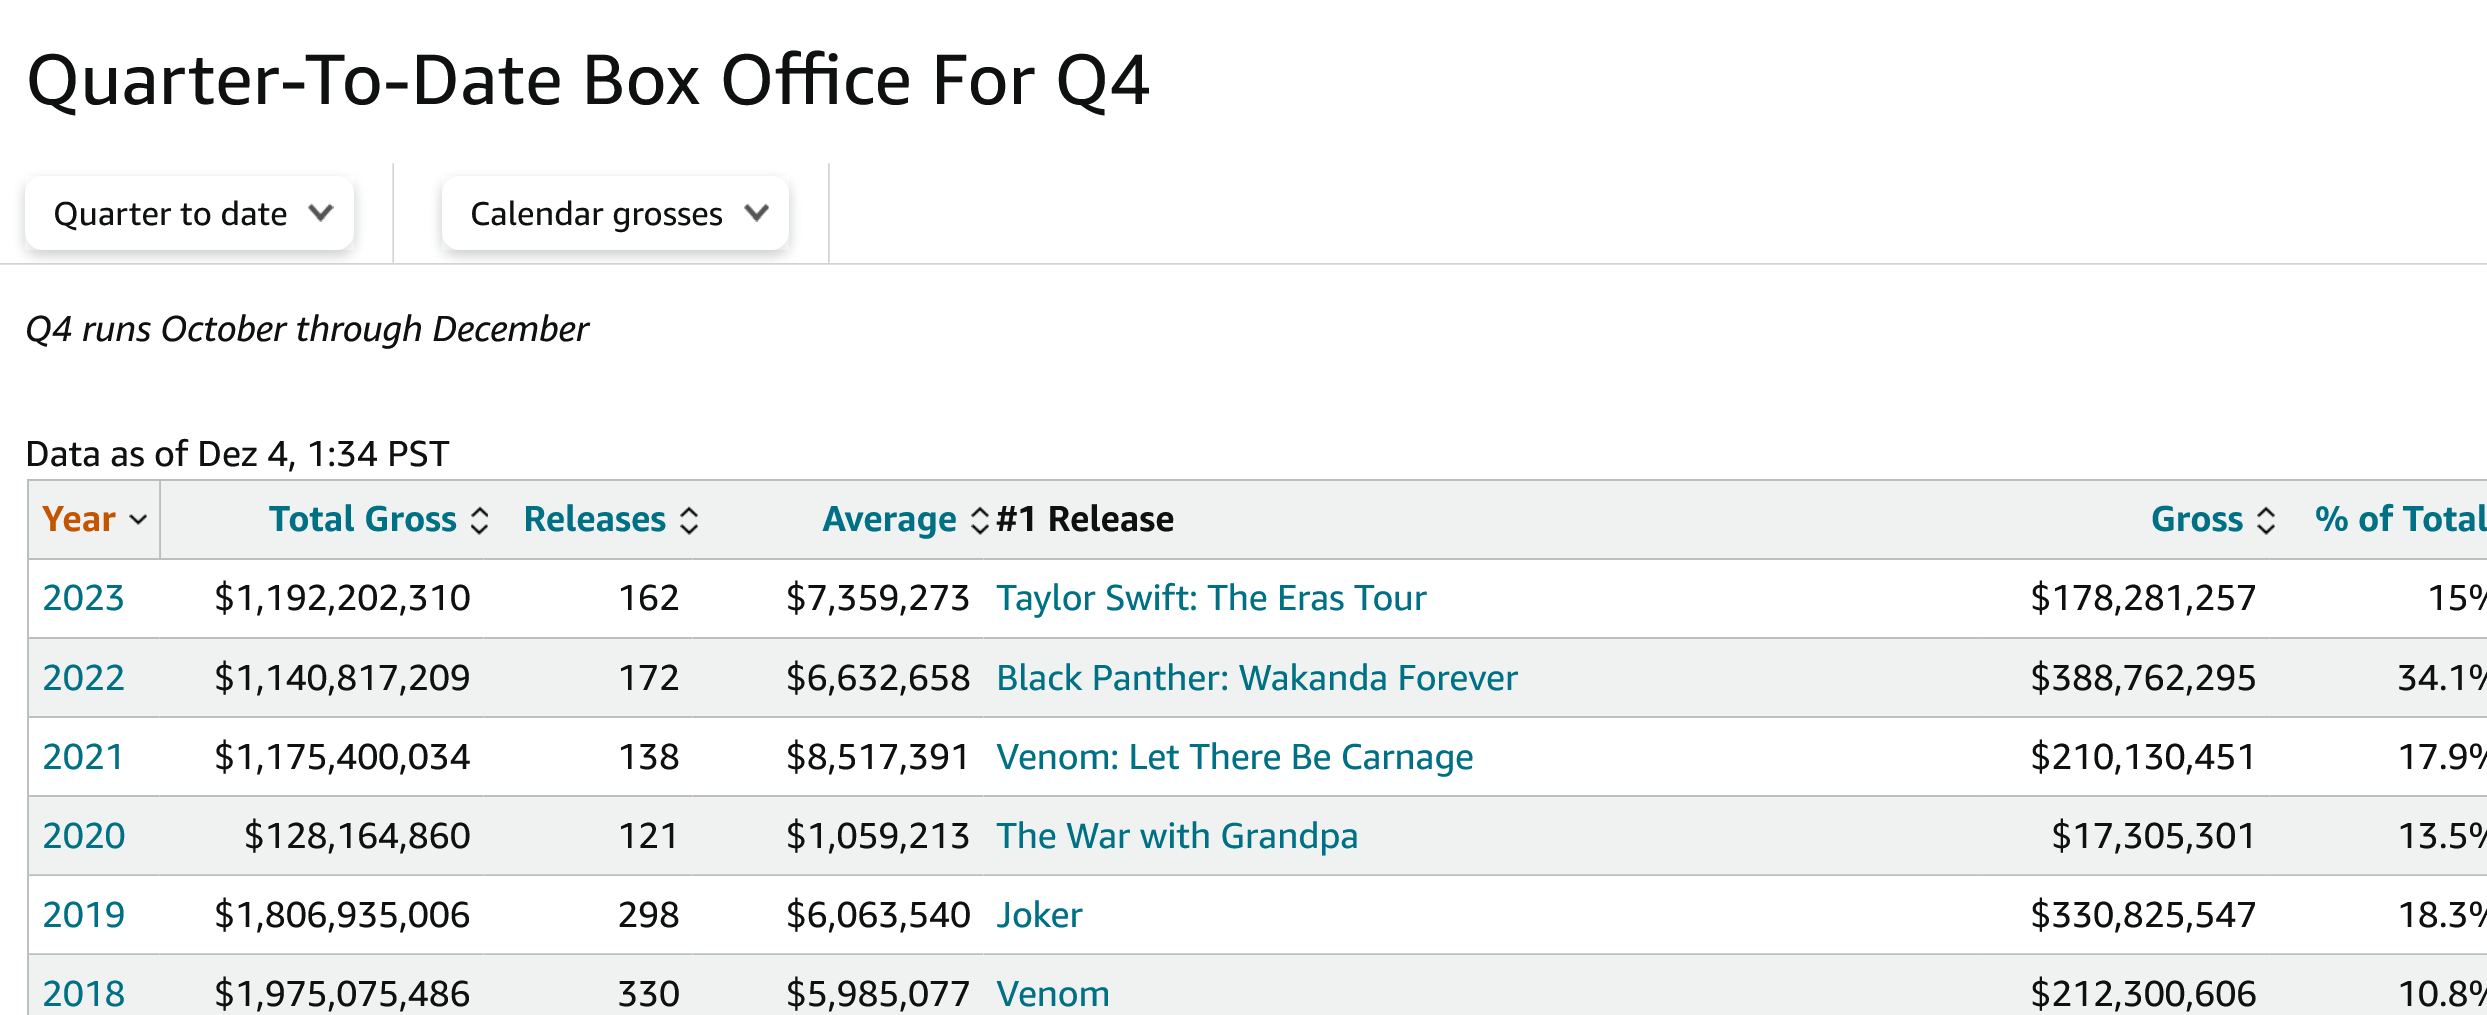Open the 2021 year link
The image size is (2487, 1015).
pos(83,757)
